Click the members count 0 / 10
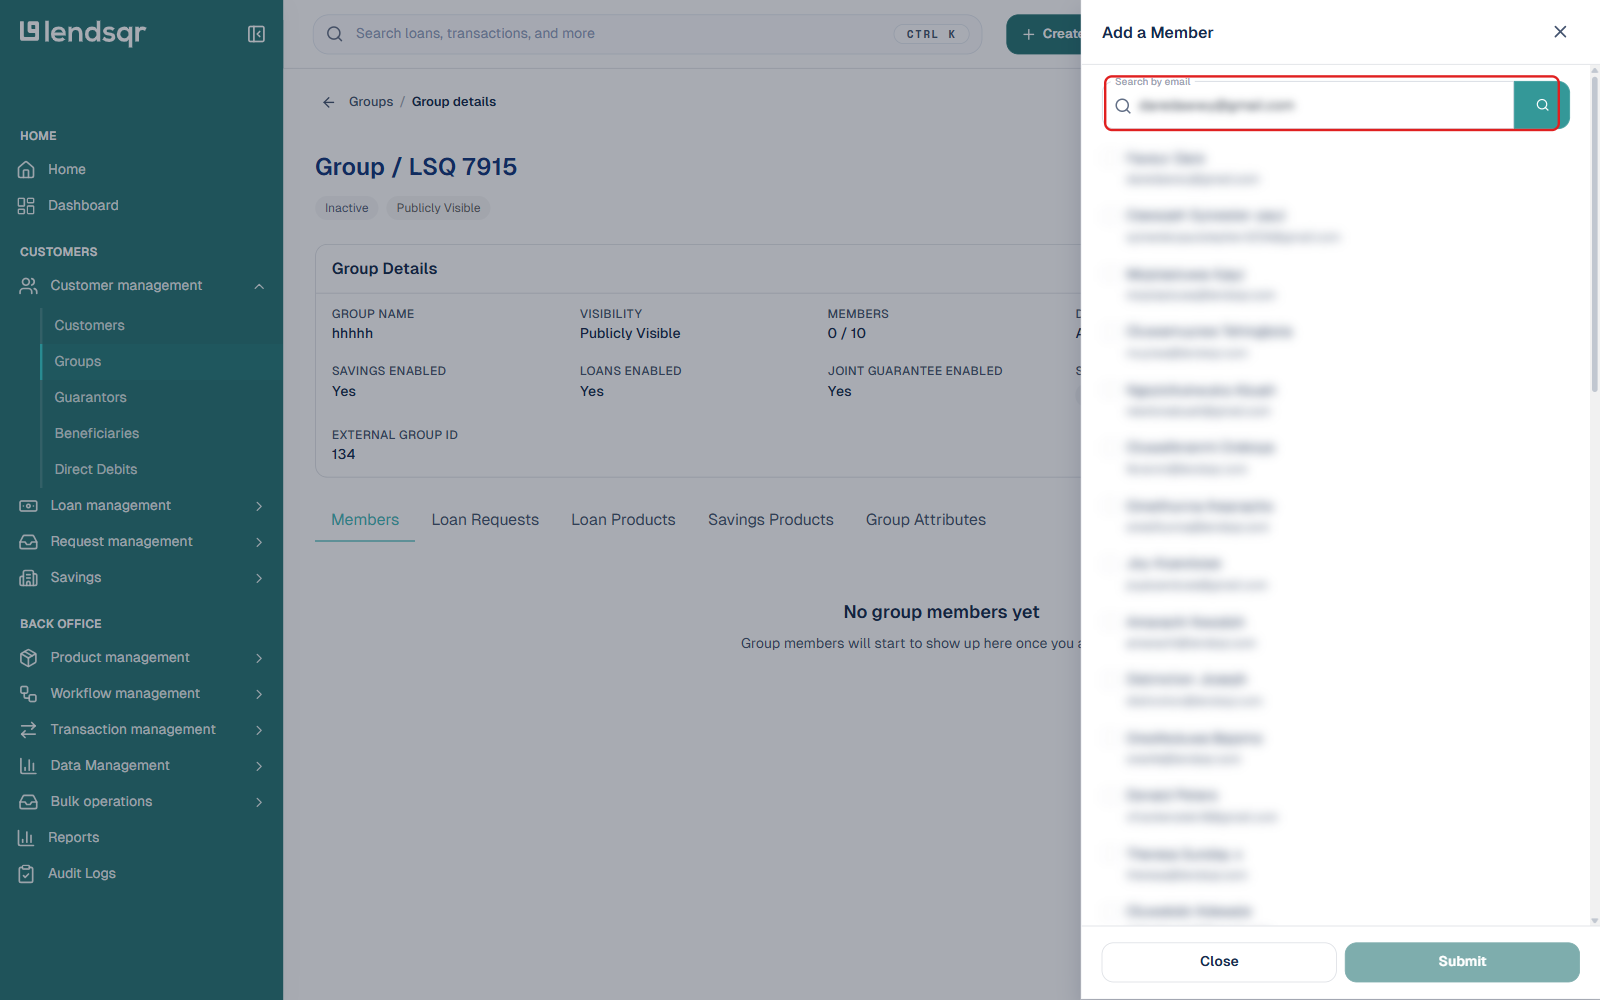The image size is (1600, 1000). [847, 334]
